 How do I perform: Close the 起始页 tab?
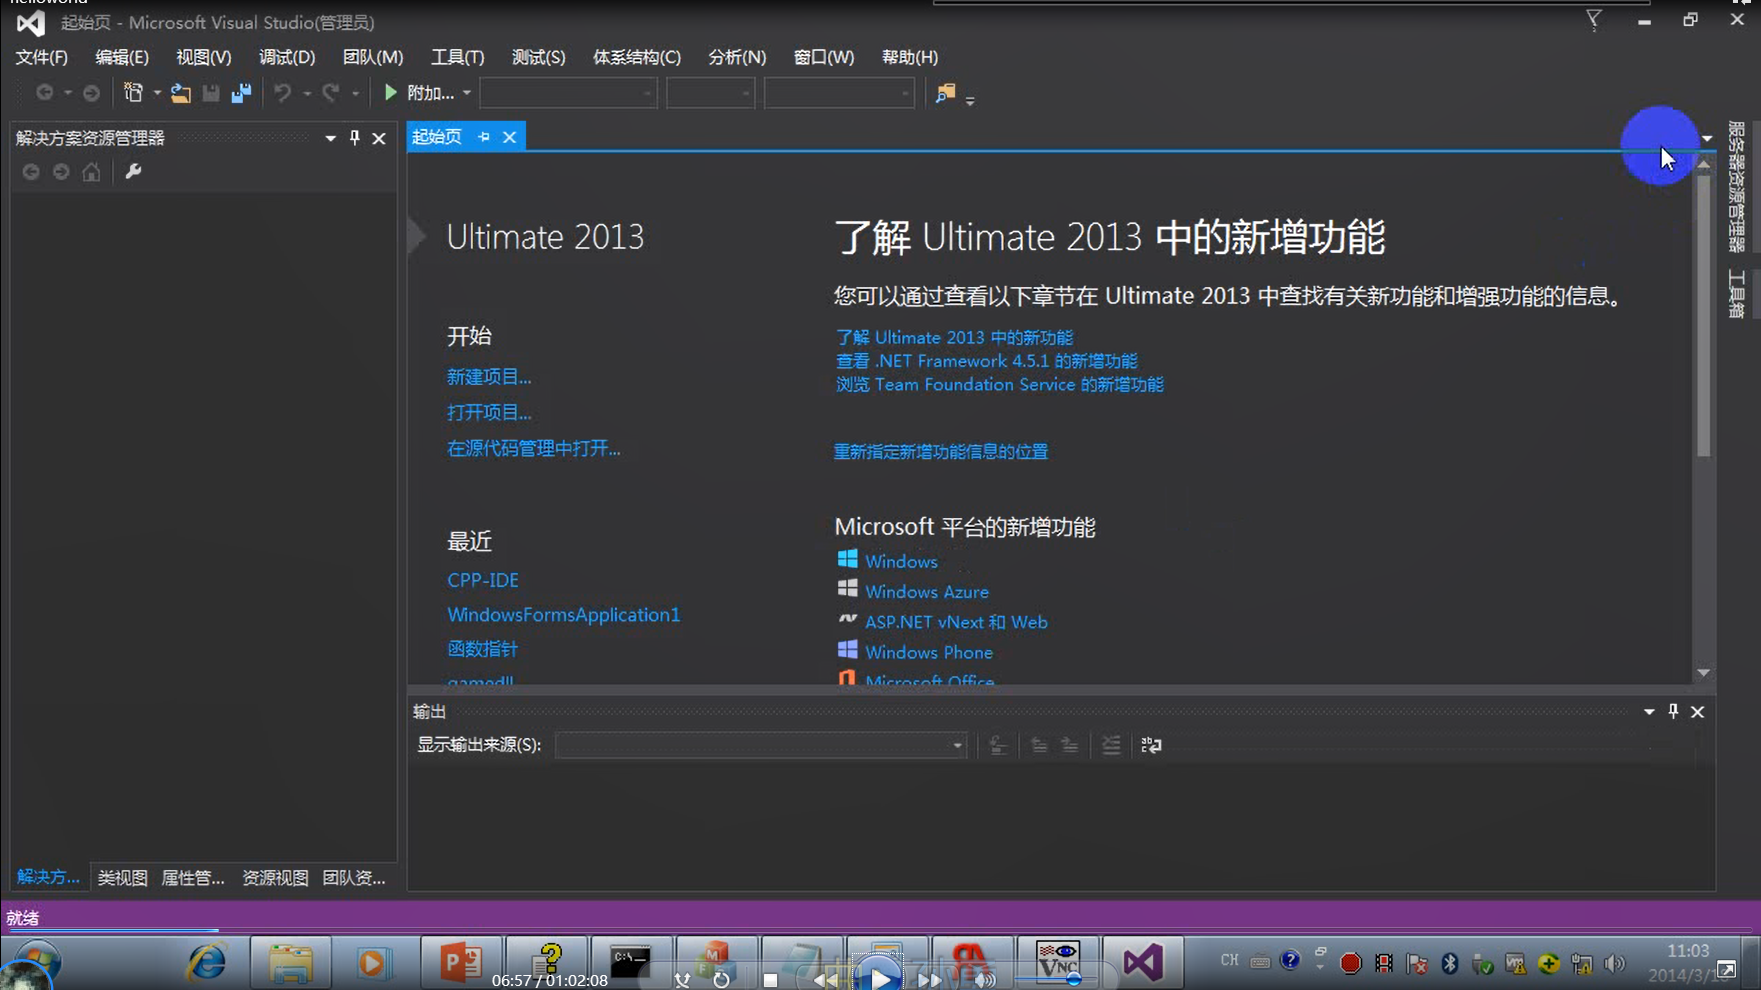point(510,137)
